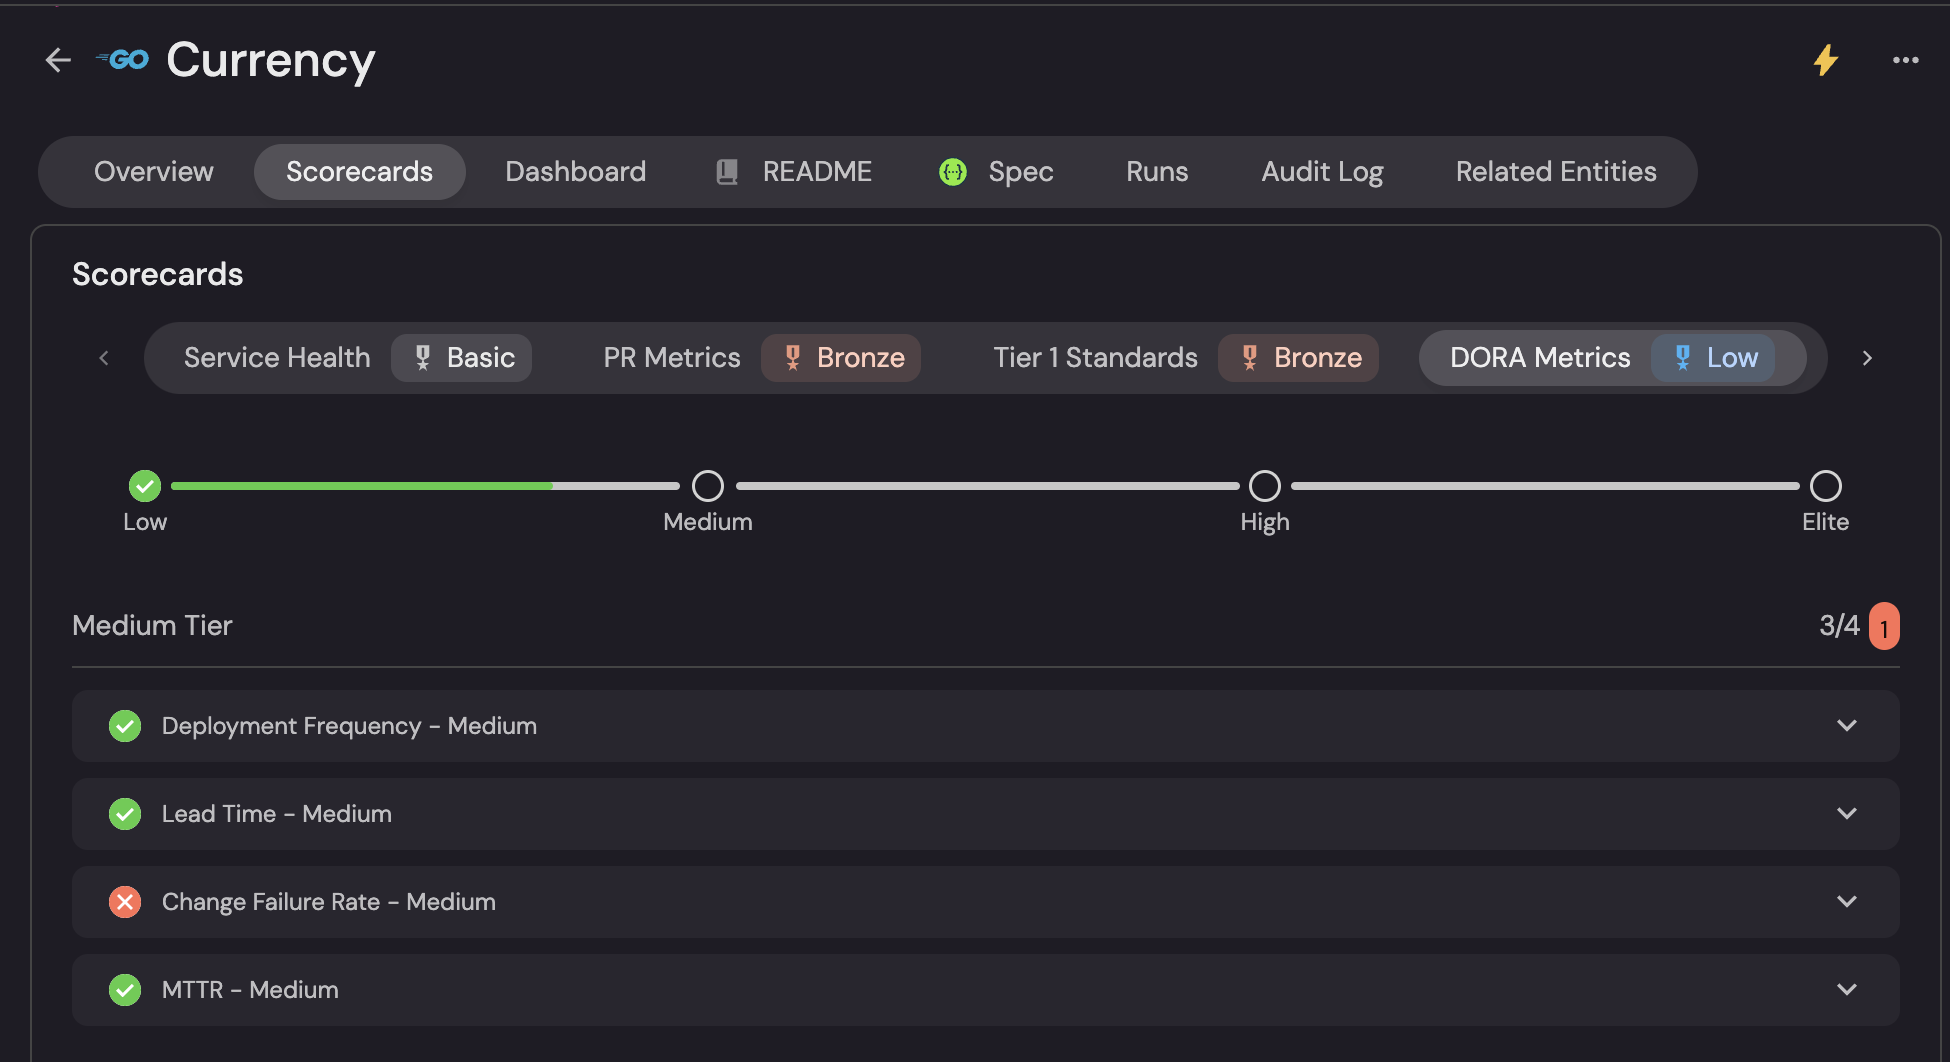Expand the Lead Time - Medium rule

1846,814
